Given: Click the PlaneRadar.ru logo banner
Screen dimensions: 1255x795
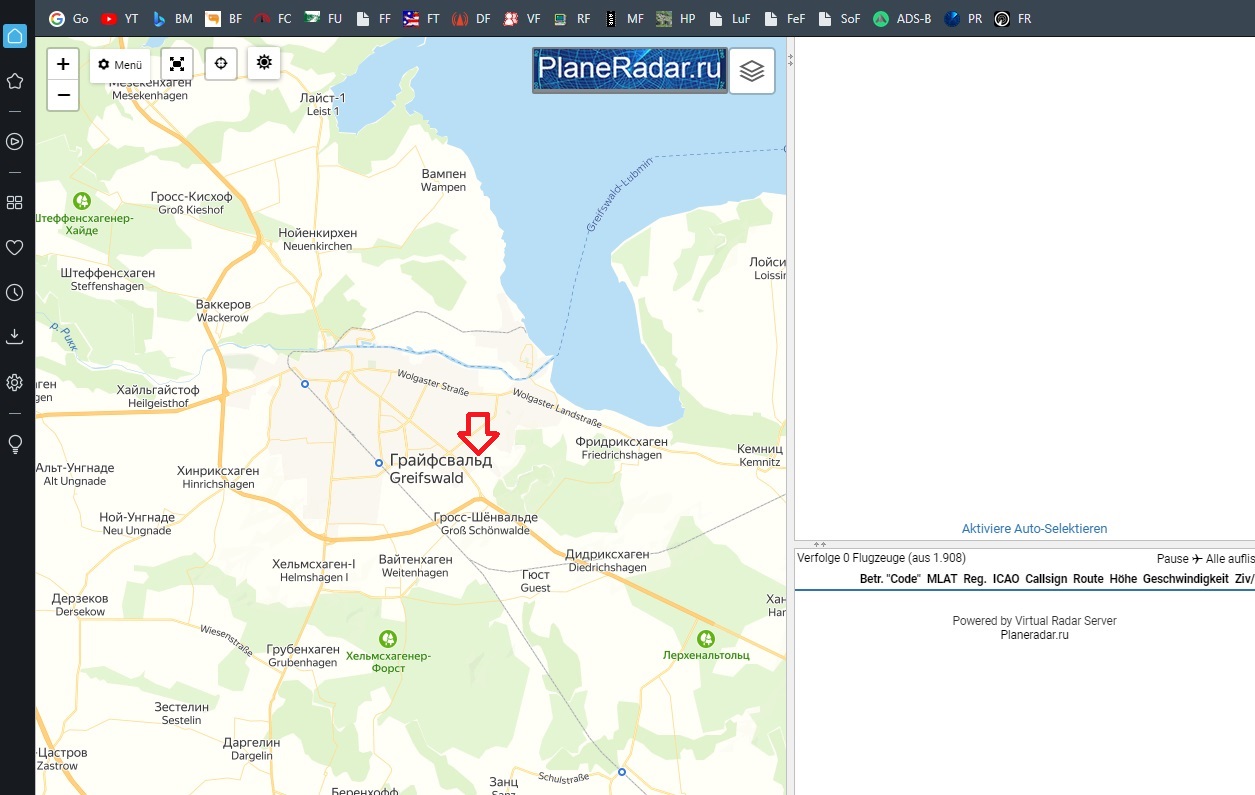Looking at the screenshot, I should pyautogui.click(x=629, y=69).
